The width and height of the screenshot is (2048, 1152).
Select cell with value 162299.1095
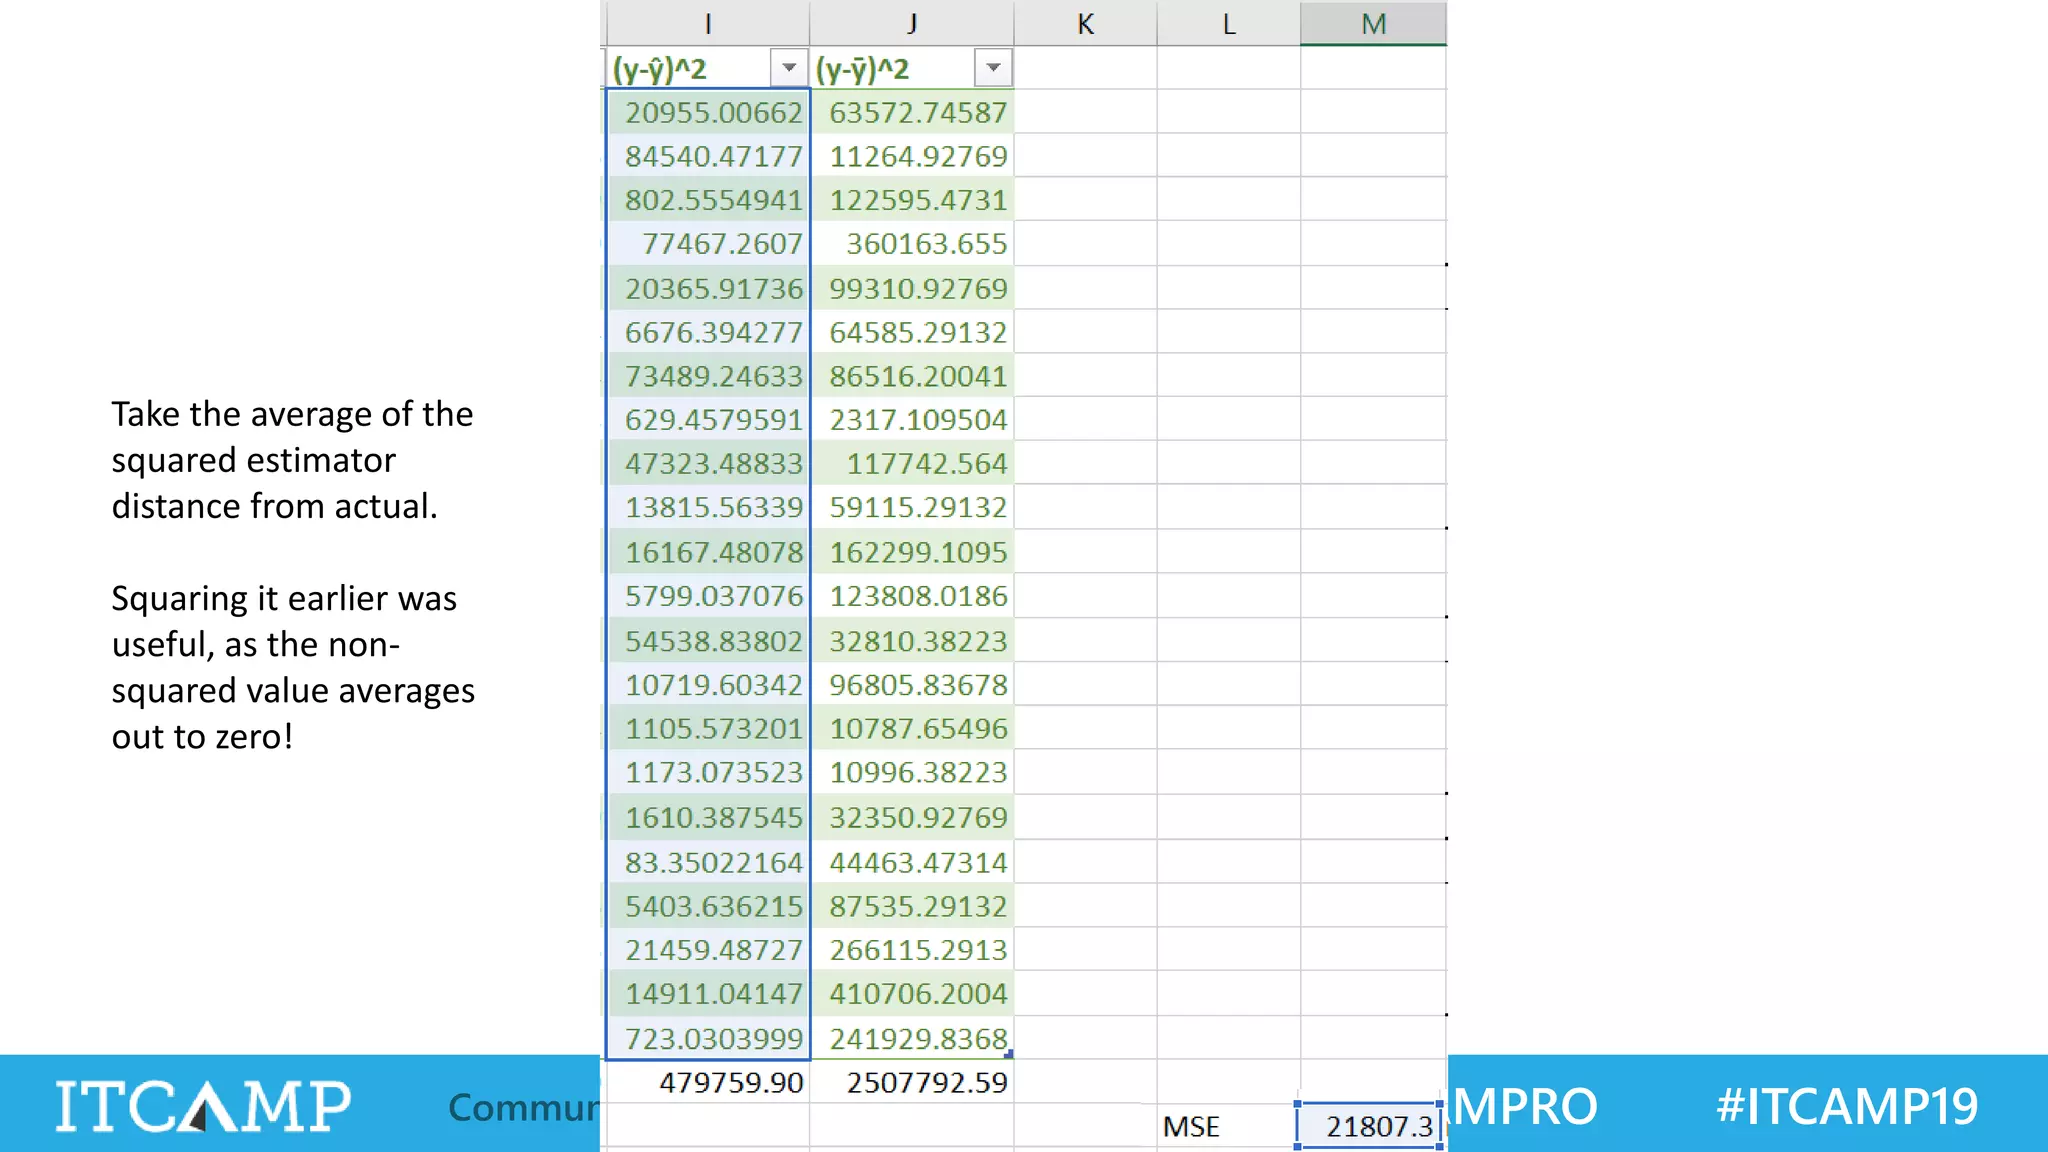click(912, 552)
